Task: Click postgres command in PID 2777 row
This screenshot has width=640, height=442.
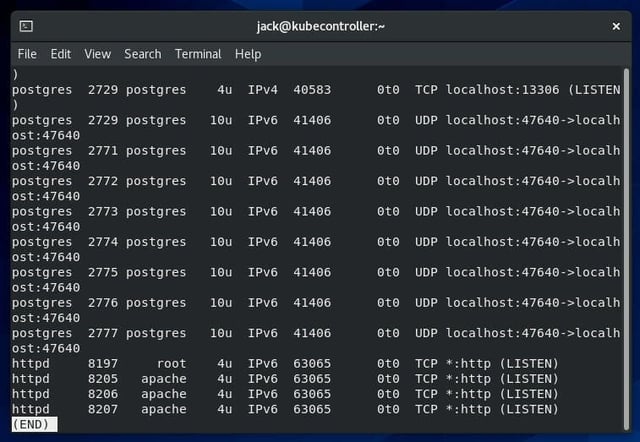Action: 42,333
